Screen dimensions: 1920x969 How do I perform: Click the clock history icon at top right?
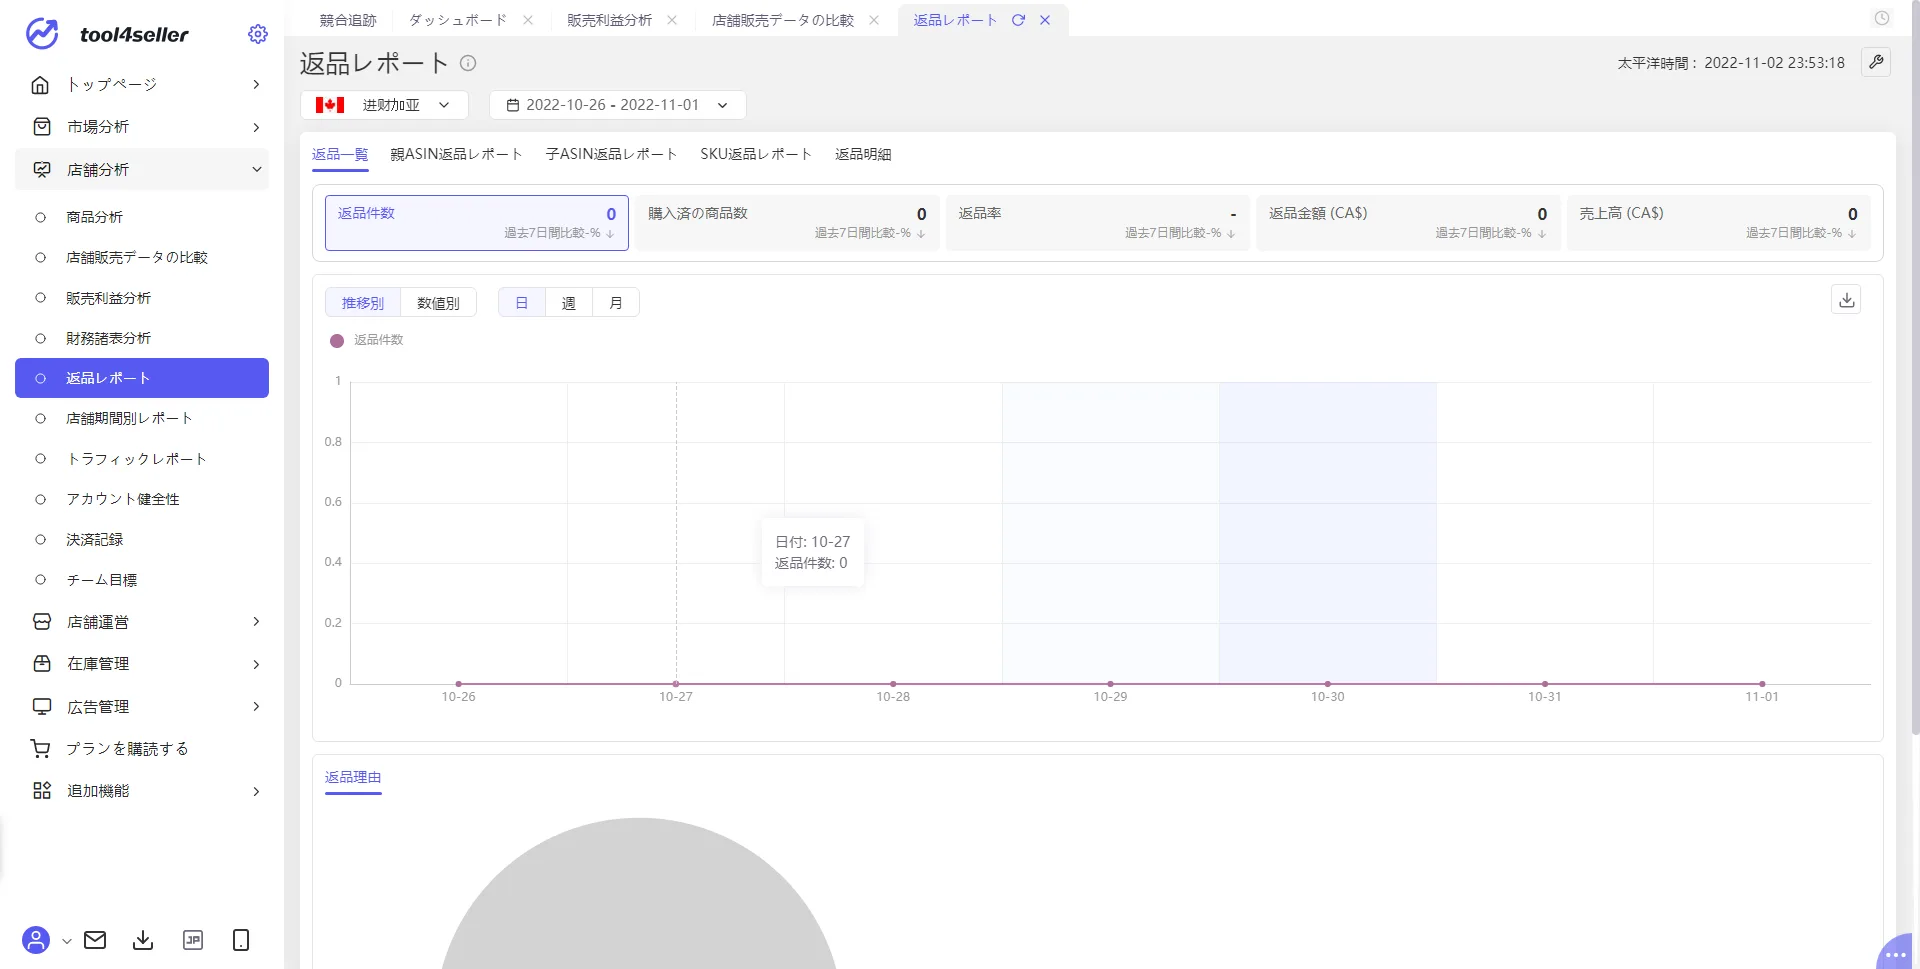coord(1882,18)
